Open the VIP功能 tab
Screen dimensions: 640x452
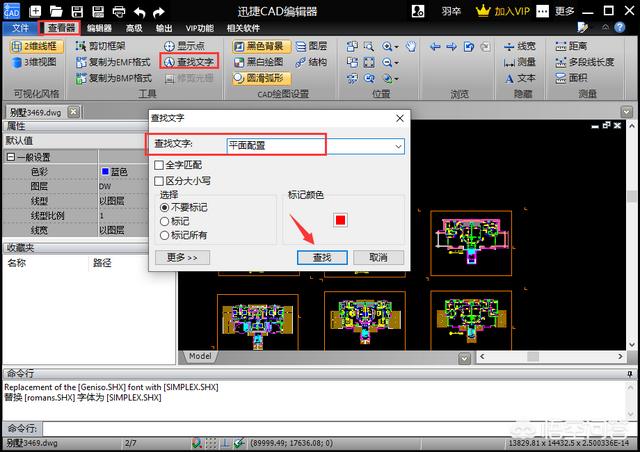point(200,28)
